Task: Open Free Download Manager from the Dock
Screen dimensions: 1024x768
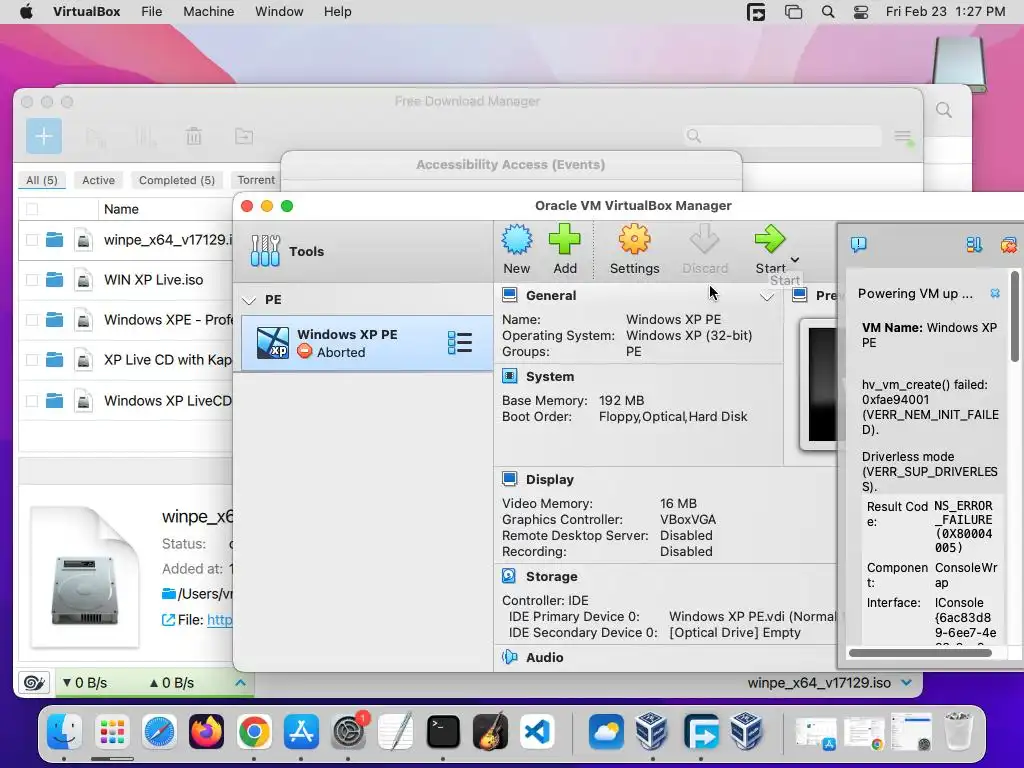Action: [x=701, y=731]
